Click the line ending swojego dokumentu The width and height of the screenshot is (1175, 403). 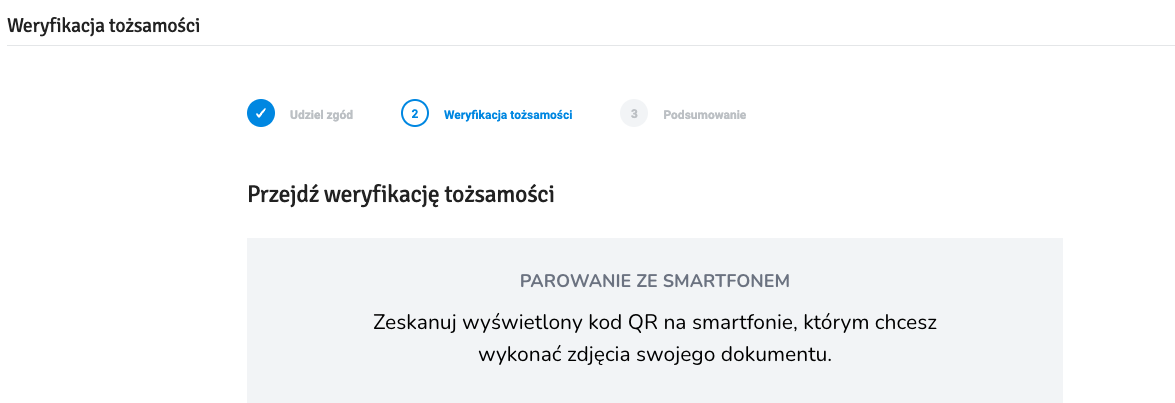[x=655, y=354]
